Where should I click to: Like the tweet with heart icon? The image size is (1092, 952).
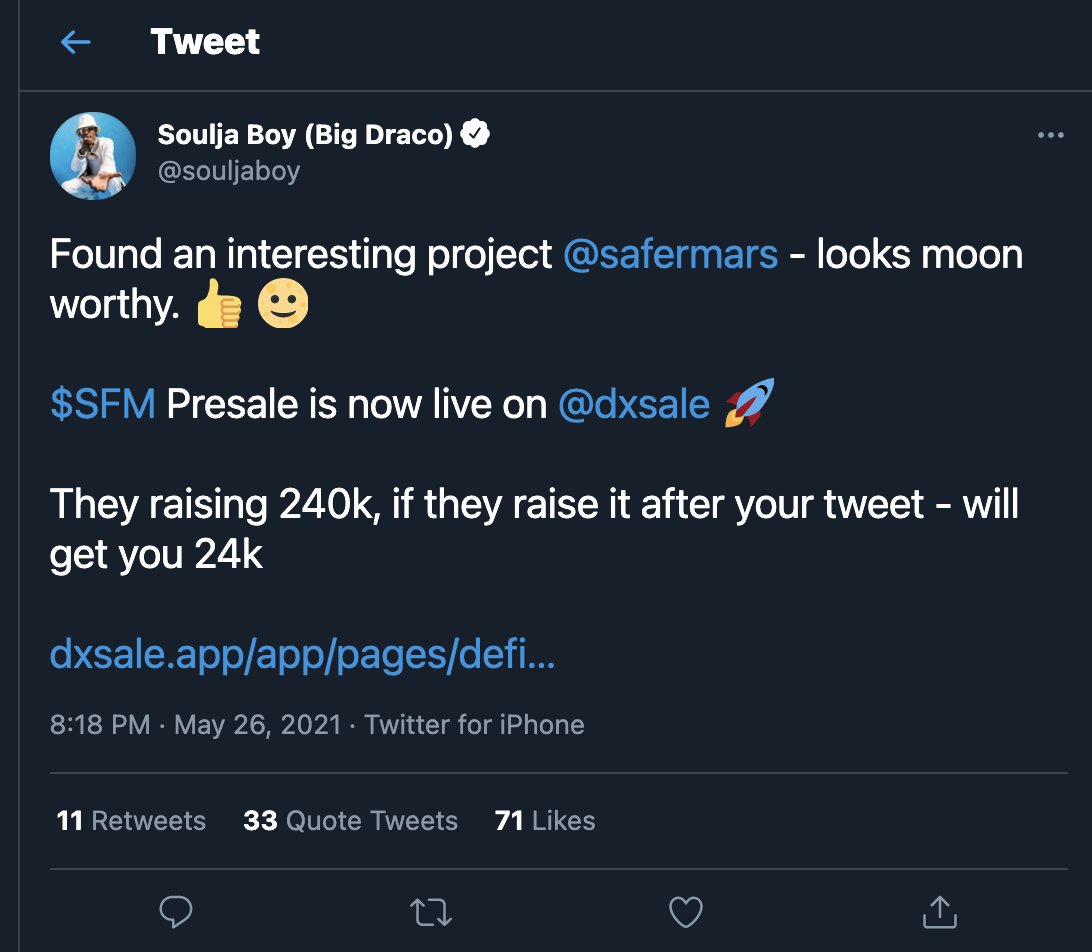(685, 911)
